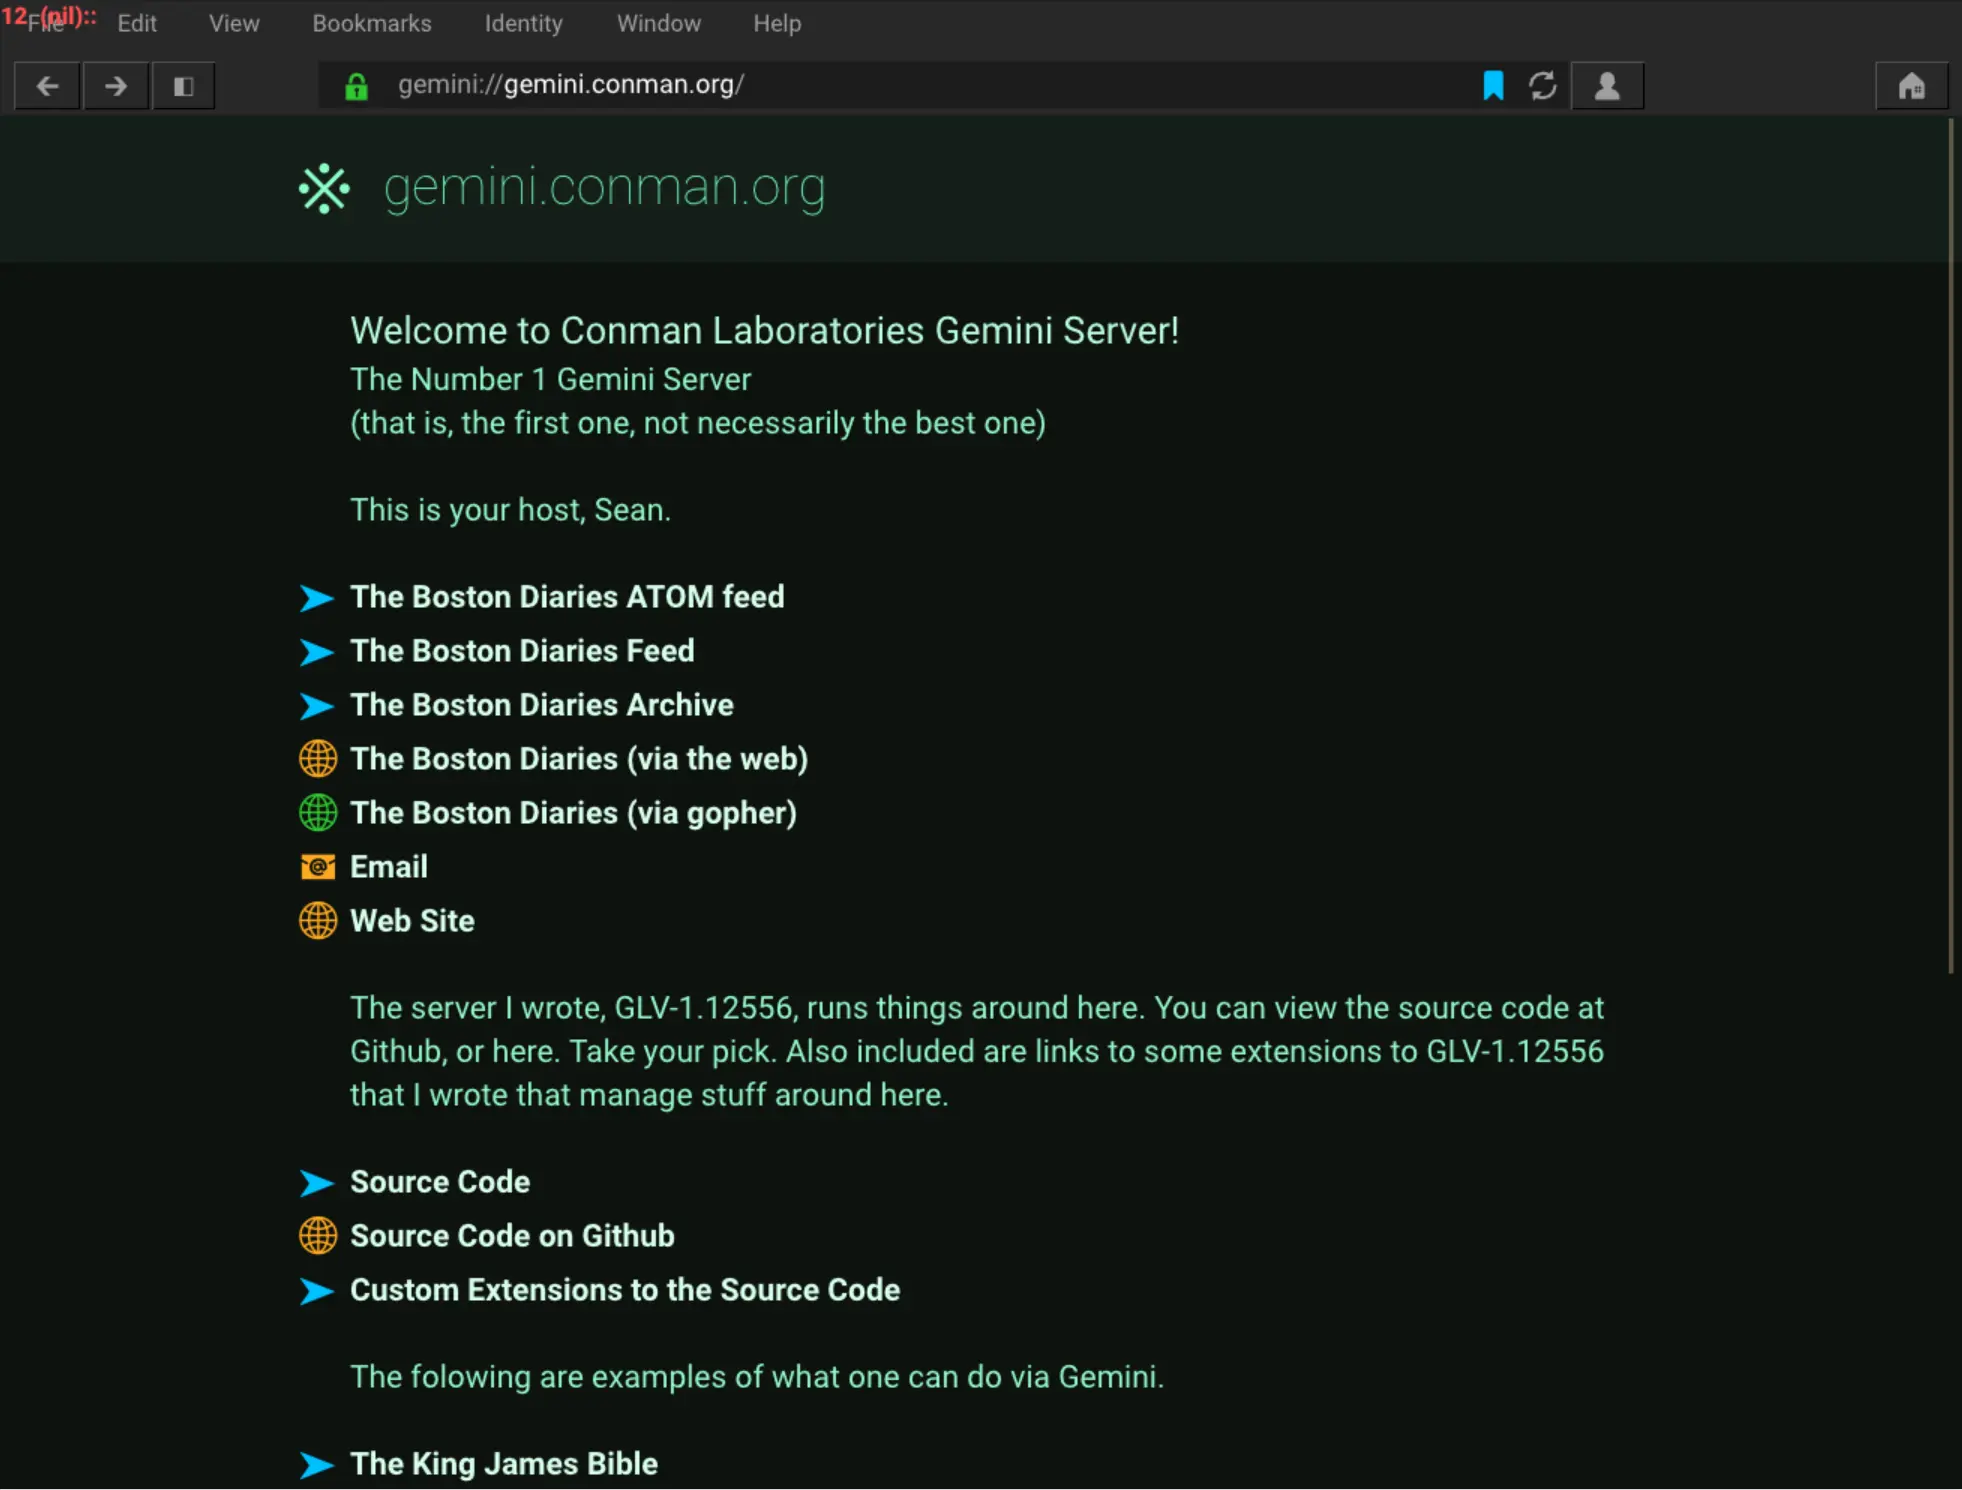This screenshot has height=1490, width=1962.
Task: Open The King James Bible link
Action: (x=503, y=1463)
